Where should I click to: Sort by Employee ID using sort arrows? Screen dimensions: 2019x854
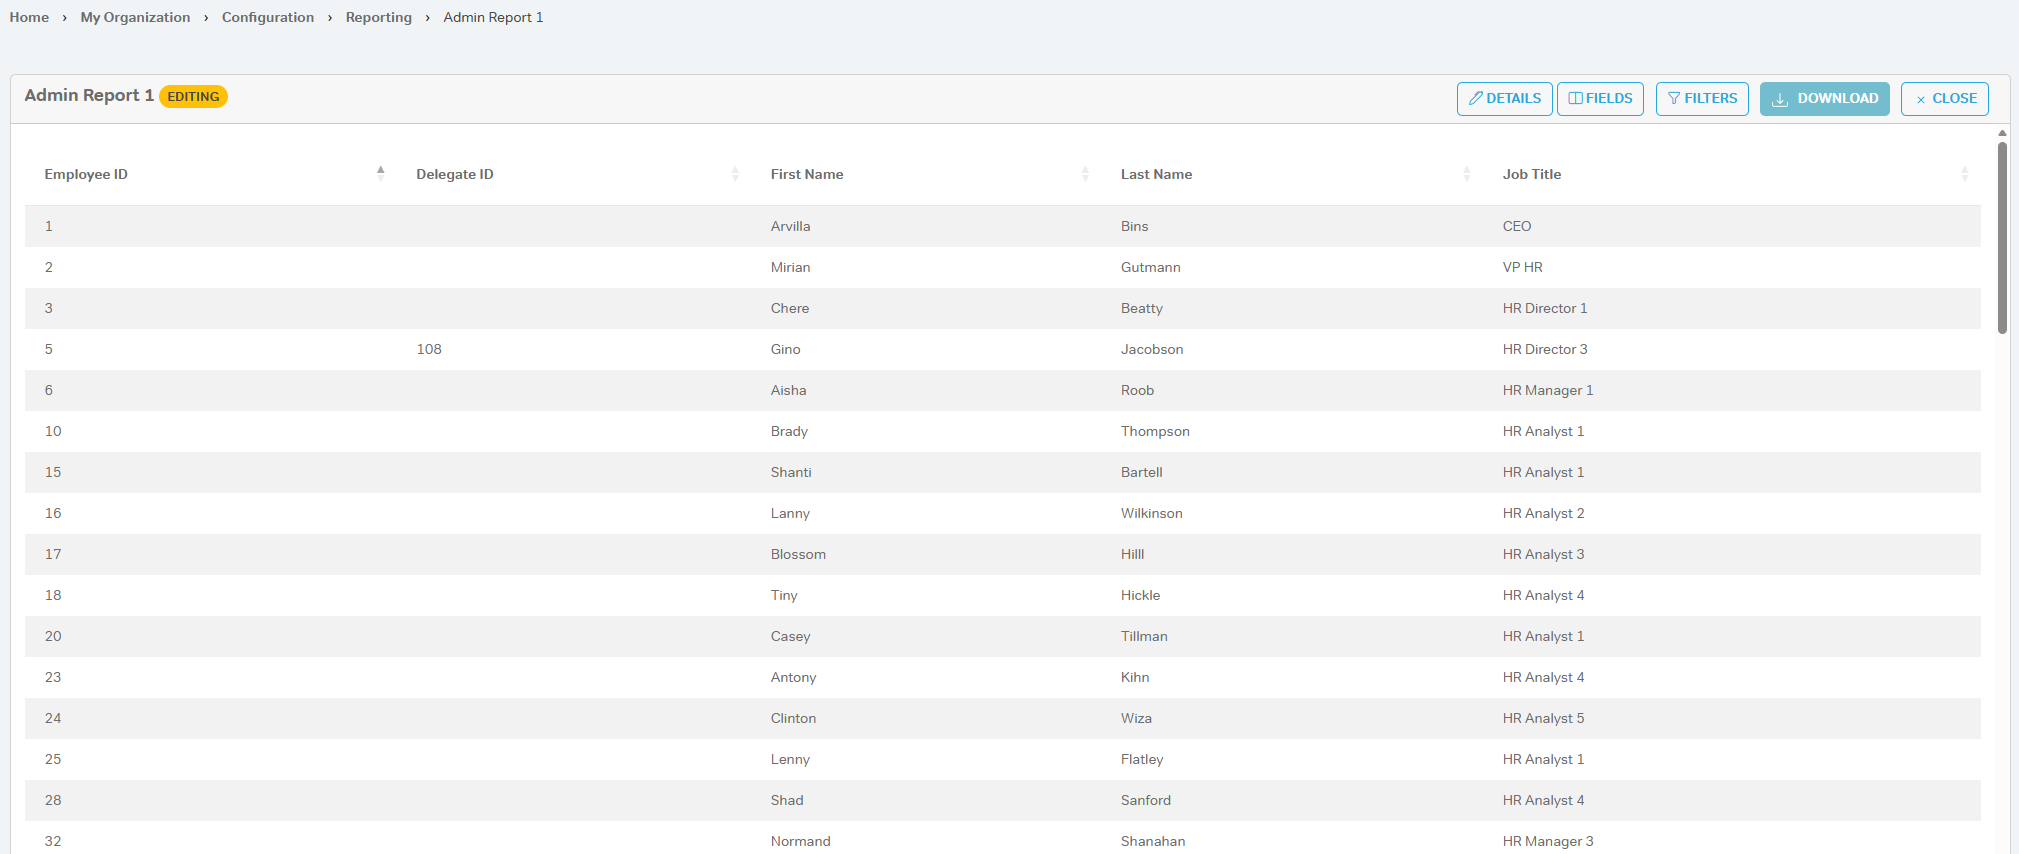380,174
